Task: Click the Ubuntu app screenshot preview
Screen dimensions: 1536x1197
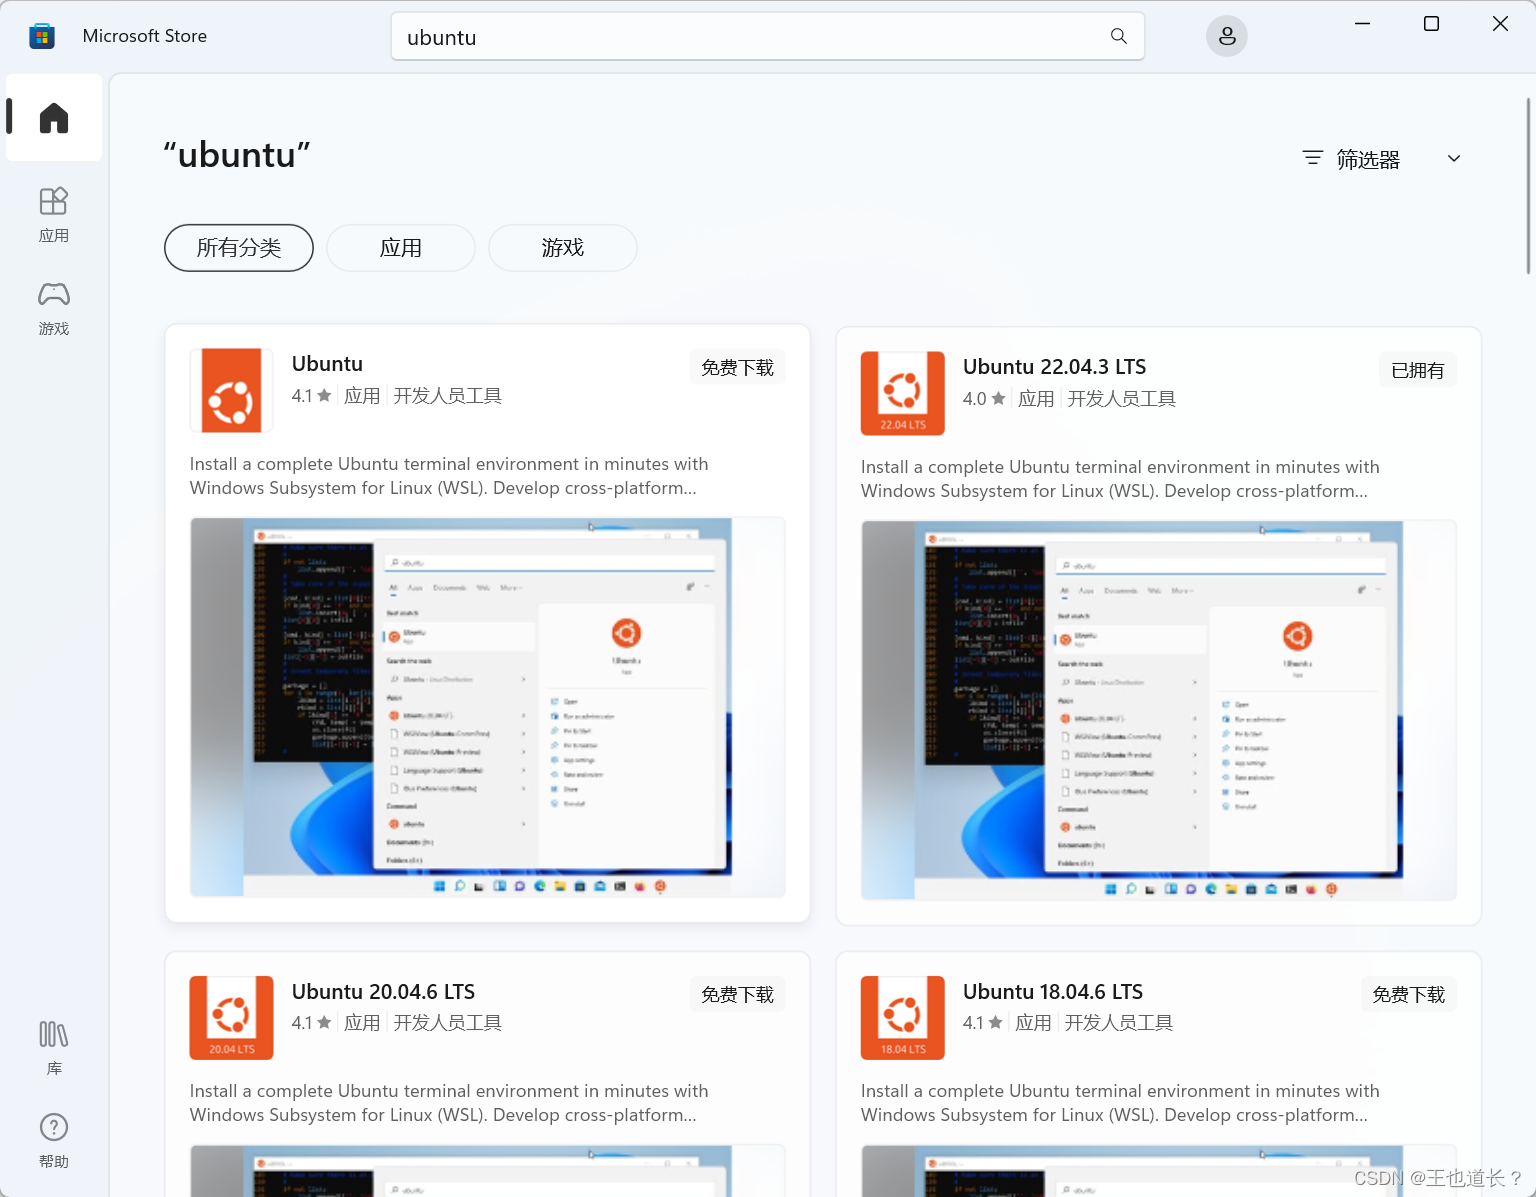Action: [x=487, y=706]
